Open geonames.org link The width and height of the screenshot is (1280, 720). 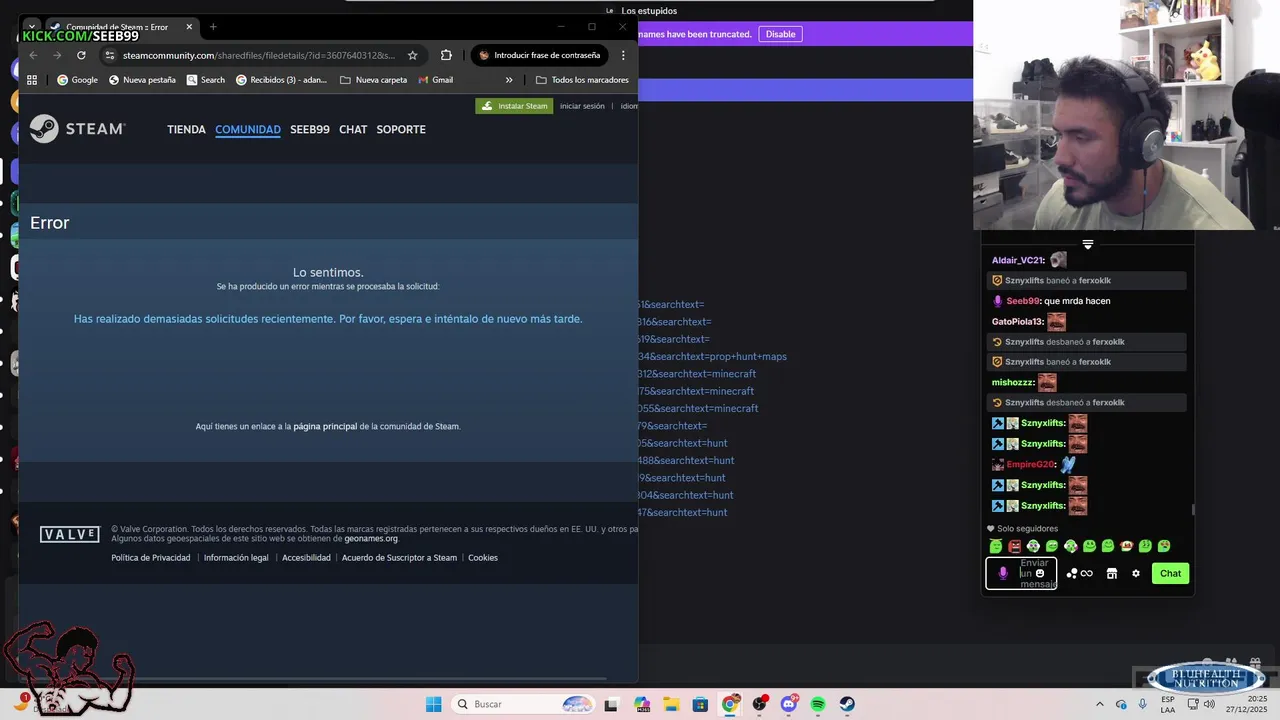371,538
